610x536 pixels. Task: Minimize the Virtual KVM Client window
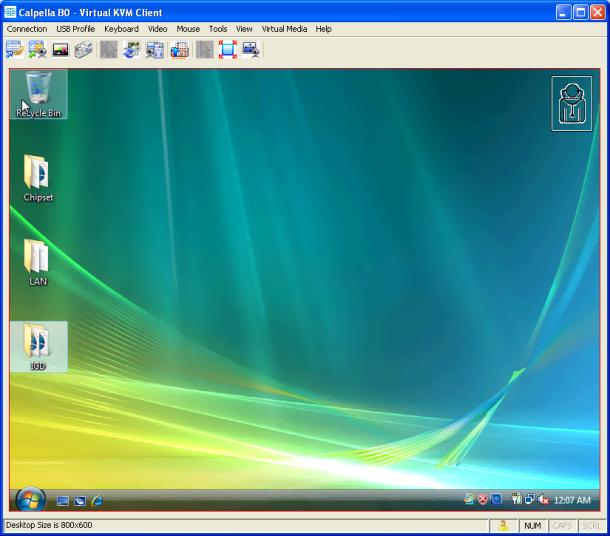563,12
